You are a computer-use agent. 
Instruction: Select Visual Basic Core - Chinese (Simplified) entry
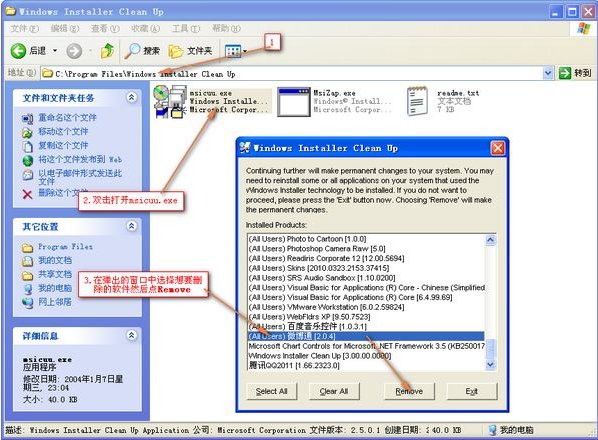pyautogui.click(x=367, y=287)
